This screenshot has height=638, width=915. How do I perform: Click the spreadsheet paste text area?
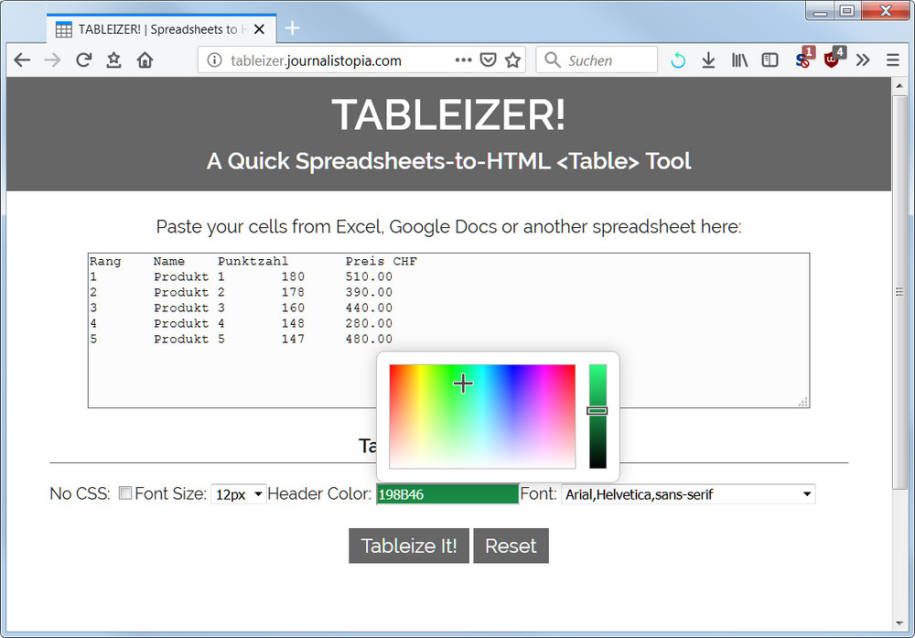449,330
